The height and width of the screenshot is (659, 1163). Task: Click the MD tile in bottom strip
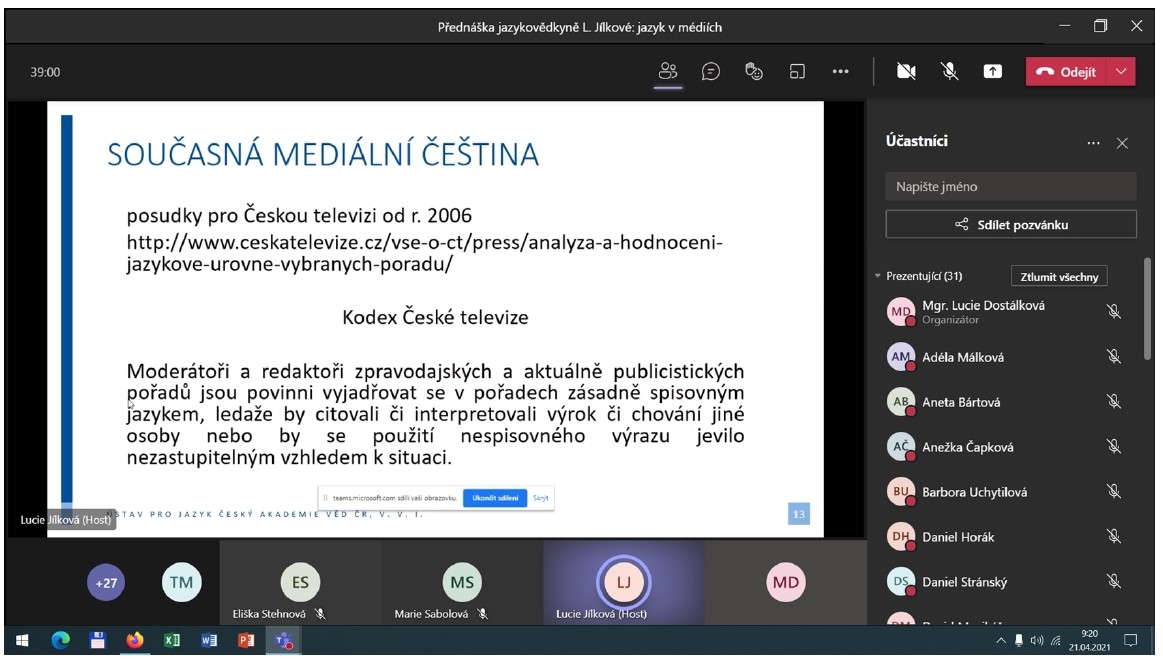[x=785, y=583]
